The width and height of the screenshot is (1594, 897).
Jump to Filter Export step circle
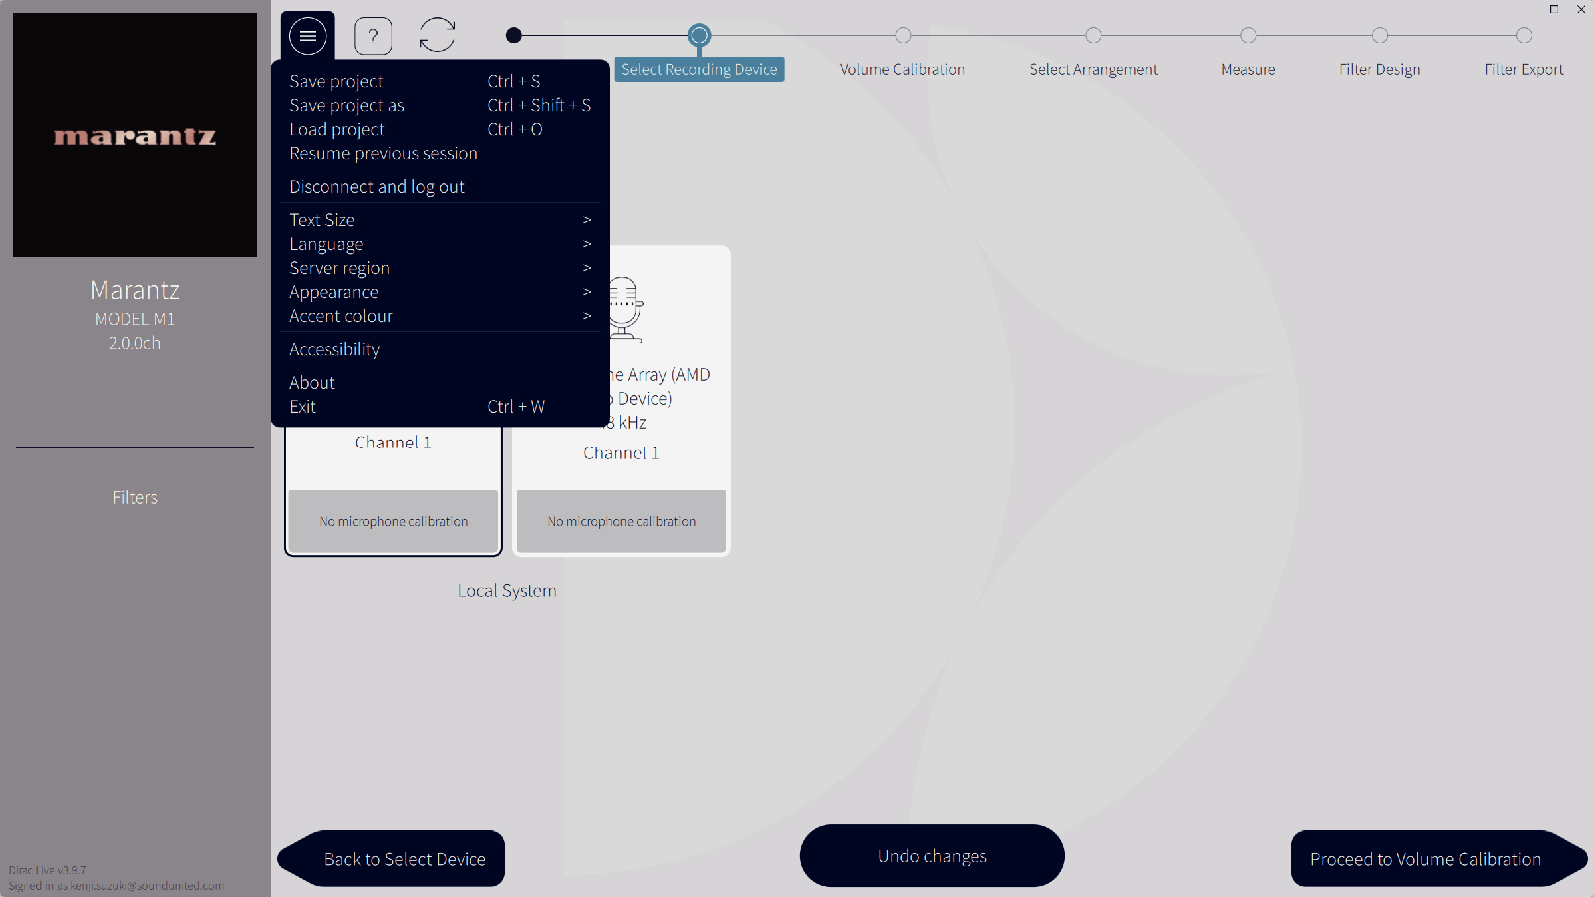(1524, 35)
